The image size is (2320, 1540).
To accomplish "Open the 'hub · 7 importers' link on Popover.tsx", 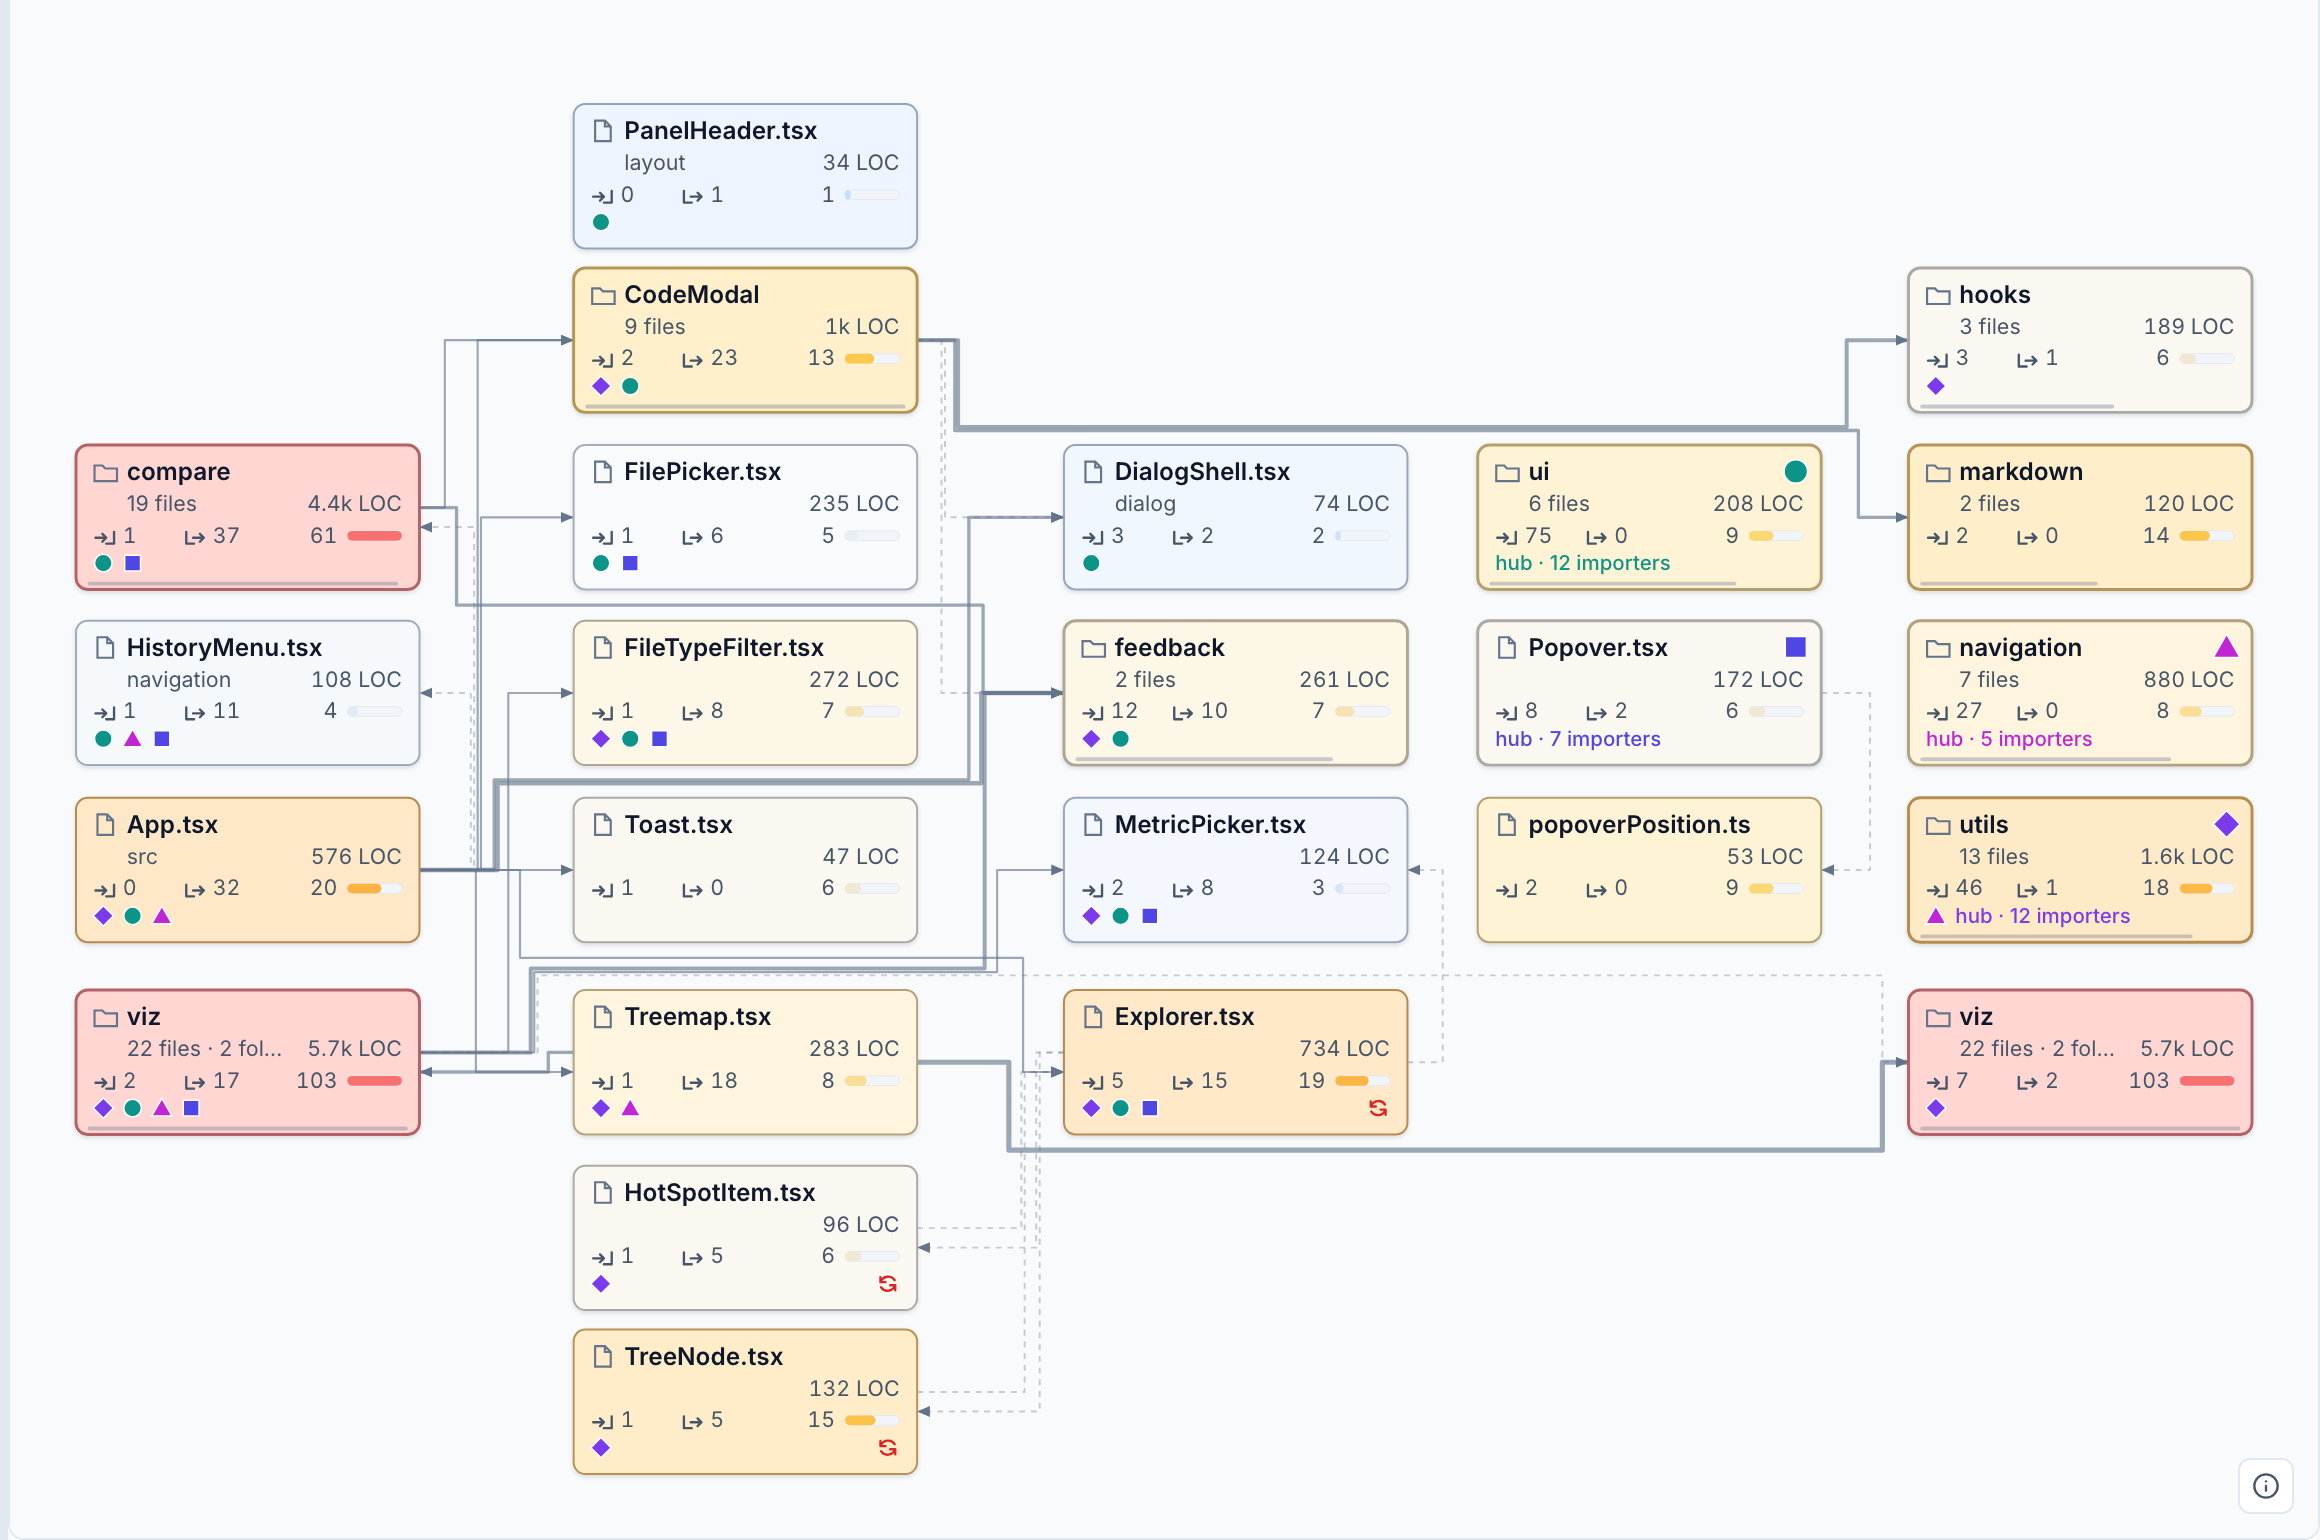I will pos(1577,739).
